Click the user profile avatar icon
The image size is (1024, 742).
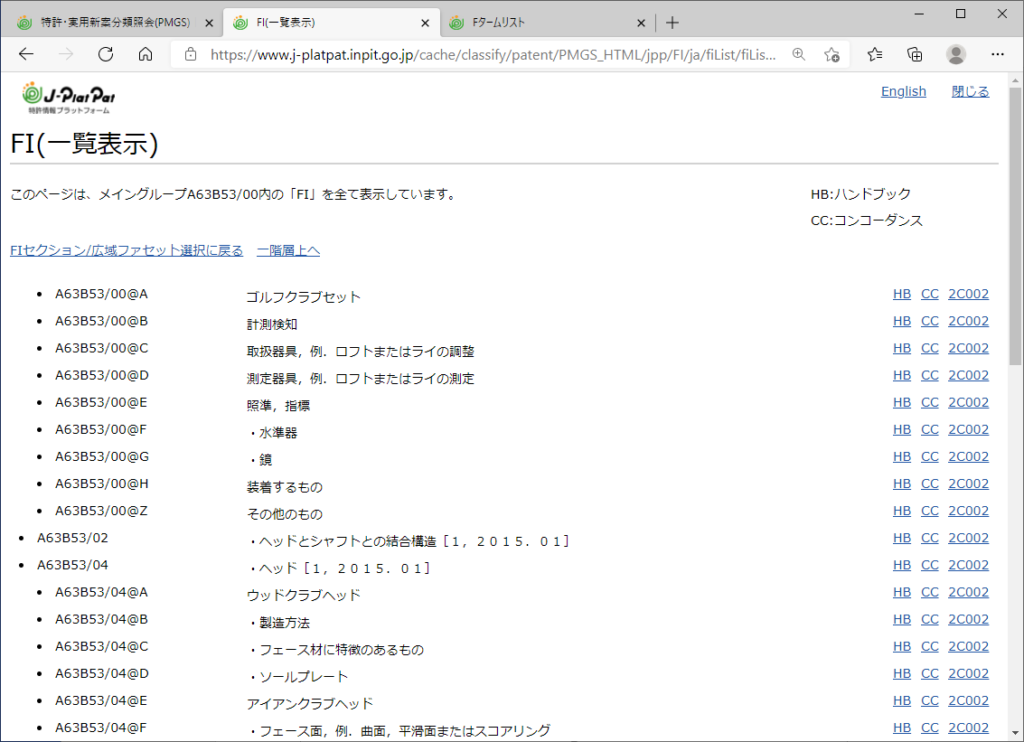coord(956,54)
